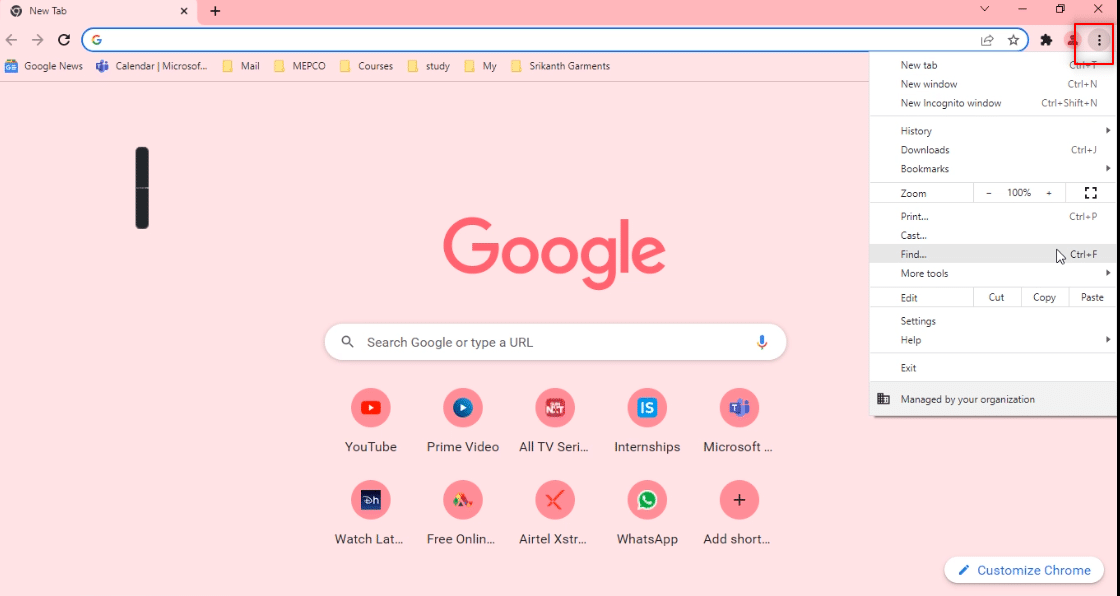Viewport: 1120px width, 596px height.
Task: Open the Internships shortcut
Action: [647, 422]
